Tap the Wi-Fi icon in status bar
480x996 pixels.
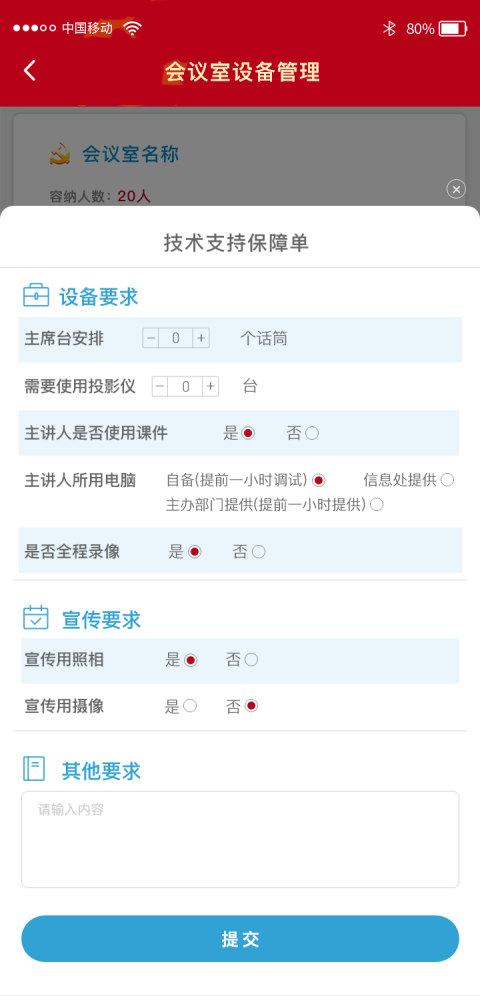(133, 29)
